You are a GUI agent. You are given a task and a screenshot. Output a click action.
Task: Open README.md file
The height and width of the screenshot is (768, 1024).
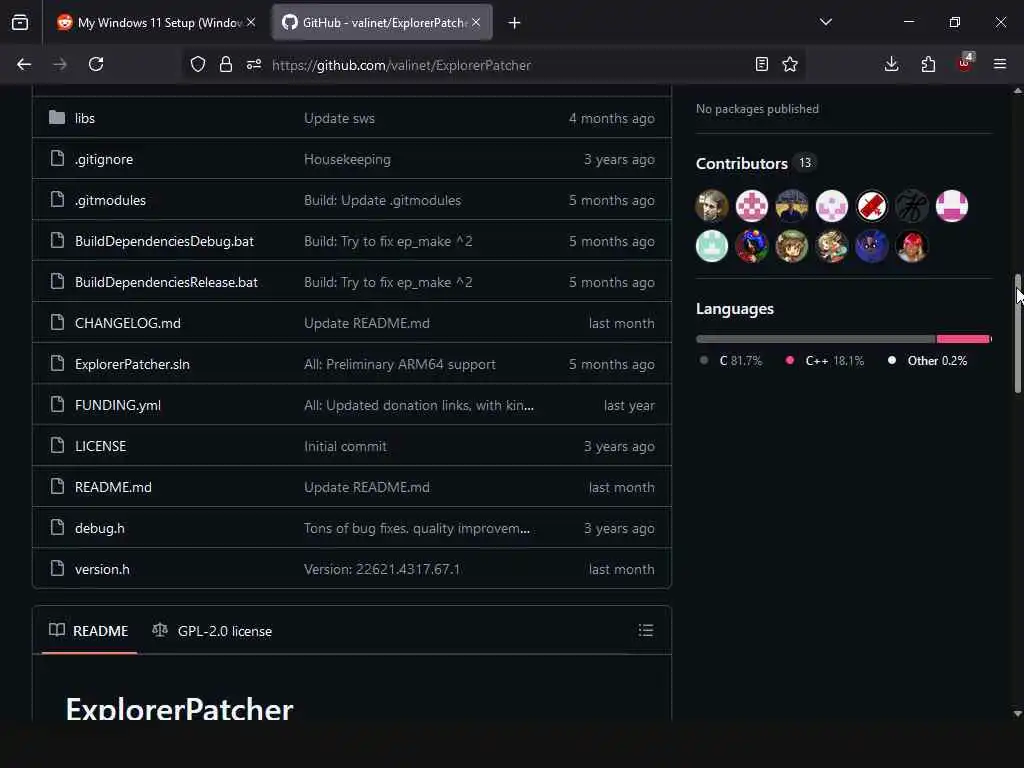pyautogui.click(x=113, y=488)
